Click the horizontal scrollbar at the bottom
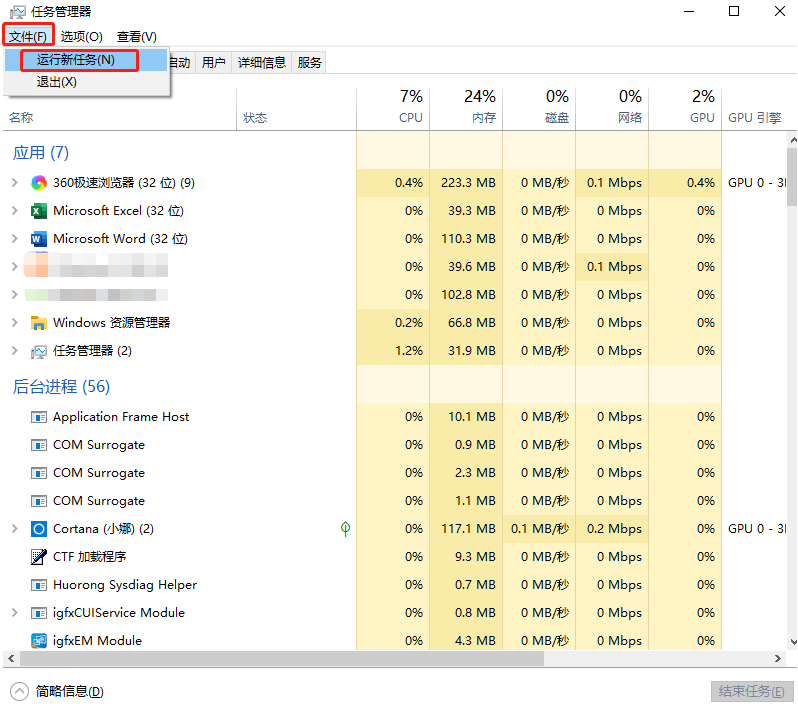798x711 pixels. click(280, 659)
